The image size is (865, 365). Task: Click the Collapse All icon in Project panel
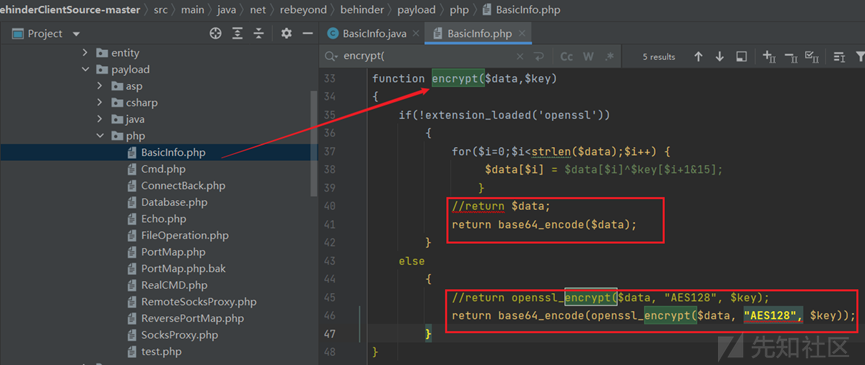(x=259, y=34)
